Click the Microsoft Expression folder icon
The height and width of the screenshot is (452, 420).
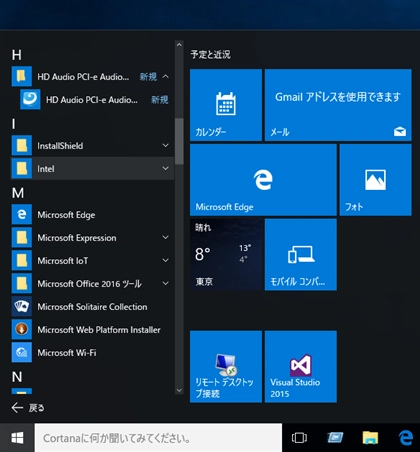click(22, 238)
